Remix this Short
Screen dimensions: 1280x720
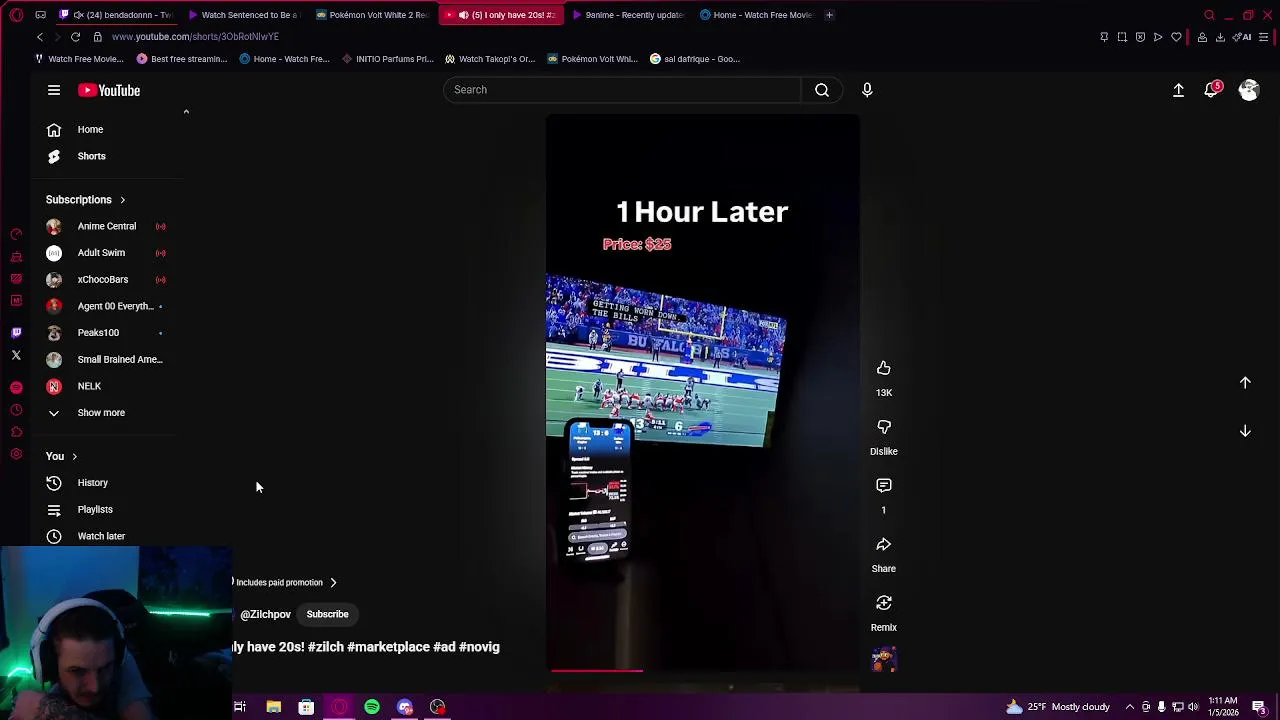884,603
